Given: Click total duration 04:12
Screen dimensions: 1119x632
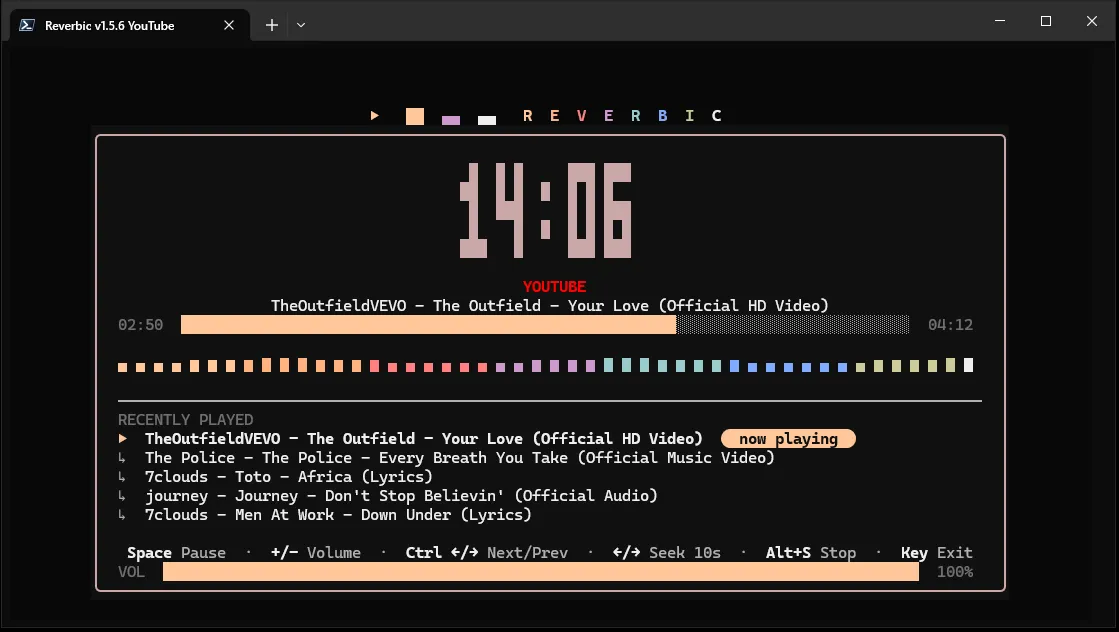Looking at the screenshot, I should [950, 325].
